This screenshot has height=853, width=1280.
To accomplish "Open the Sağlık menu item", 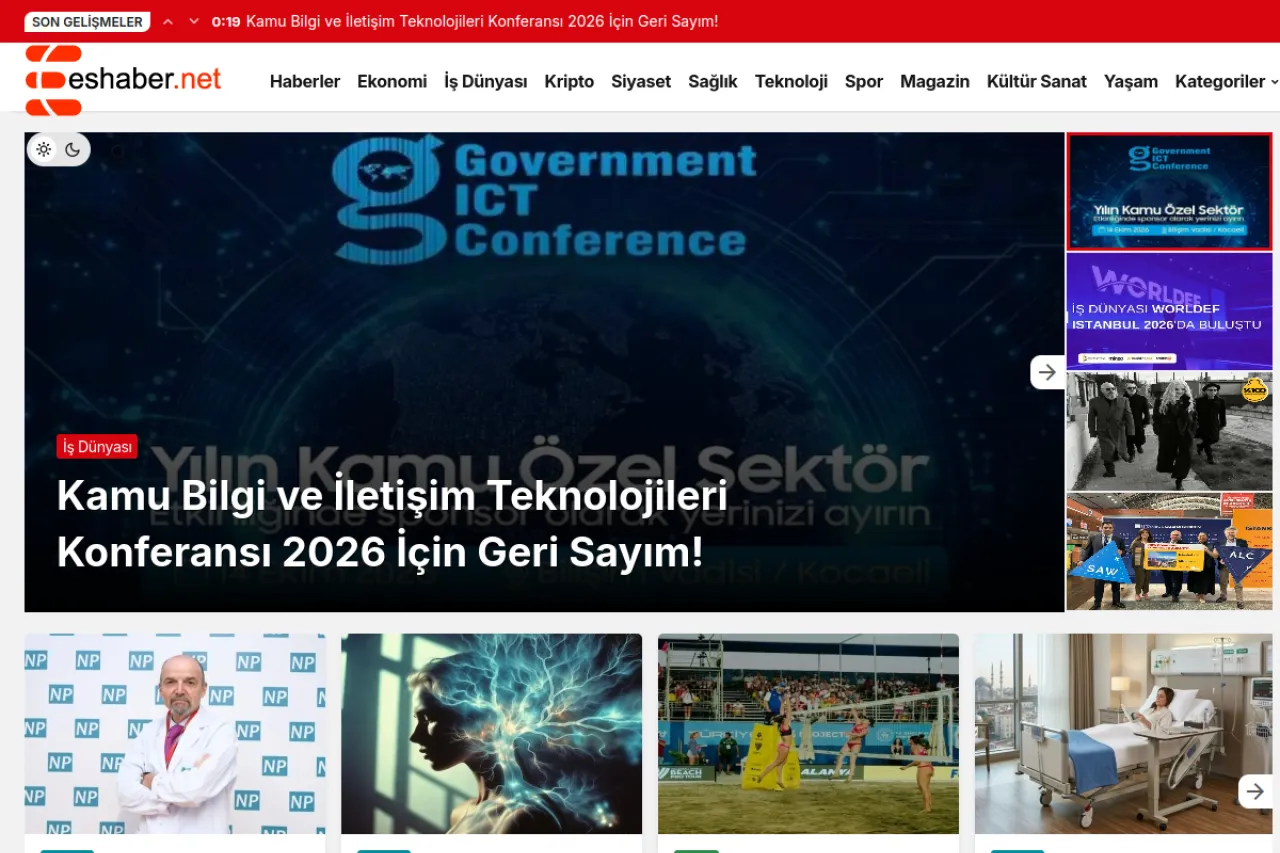I will [x=713, y=82].
